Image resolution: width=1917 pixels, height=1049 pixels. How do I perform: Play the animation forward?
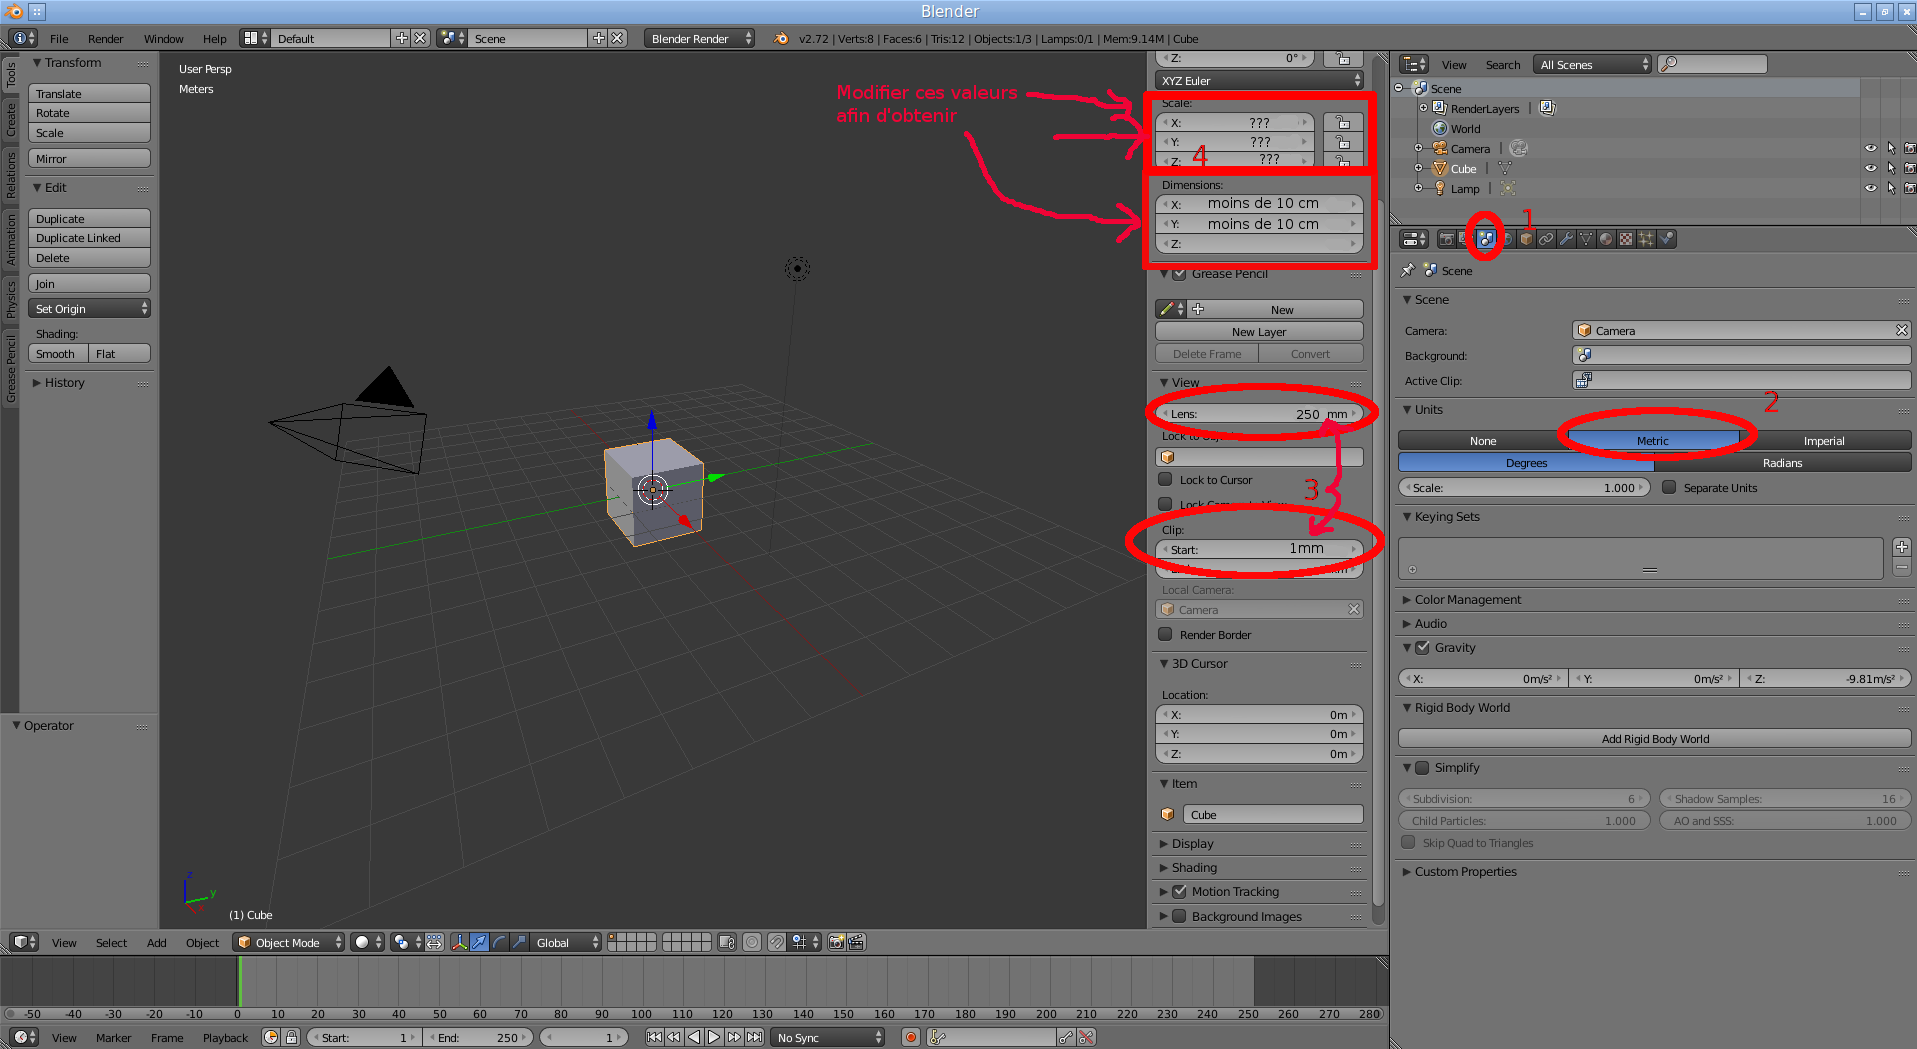pyautogui.click(x=714, y=1038)
